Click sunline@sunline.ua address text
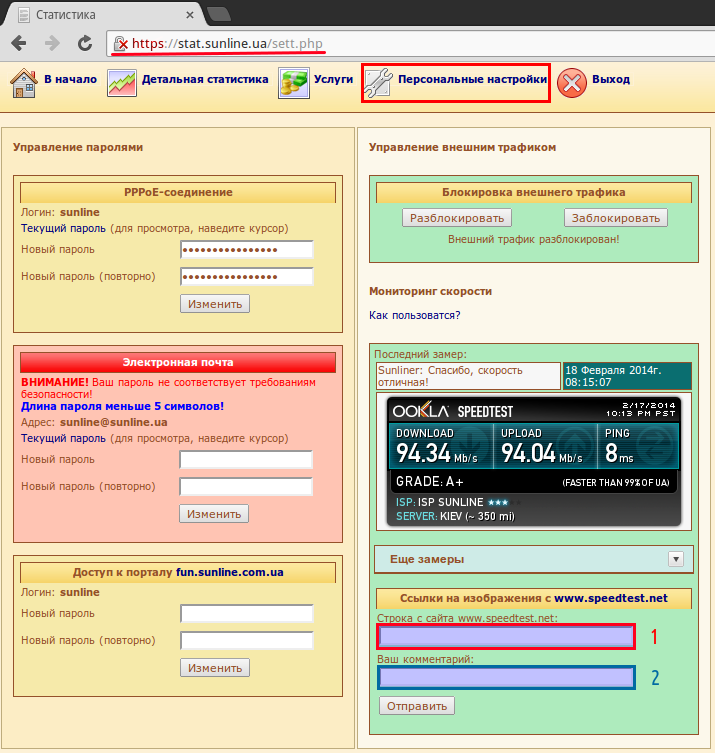 coord(113,422)
